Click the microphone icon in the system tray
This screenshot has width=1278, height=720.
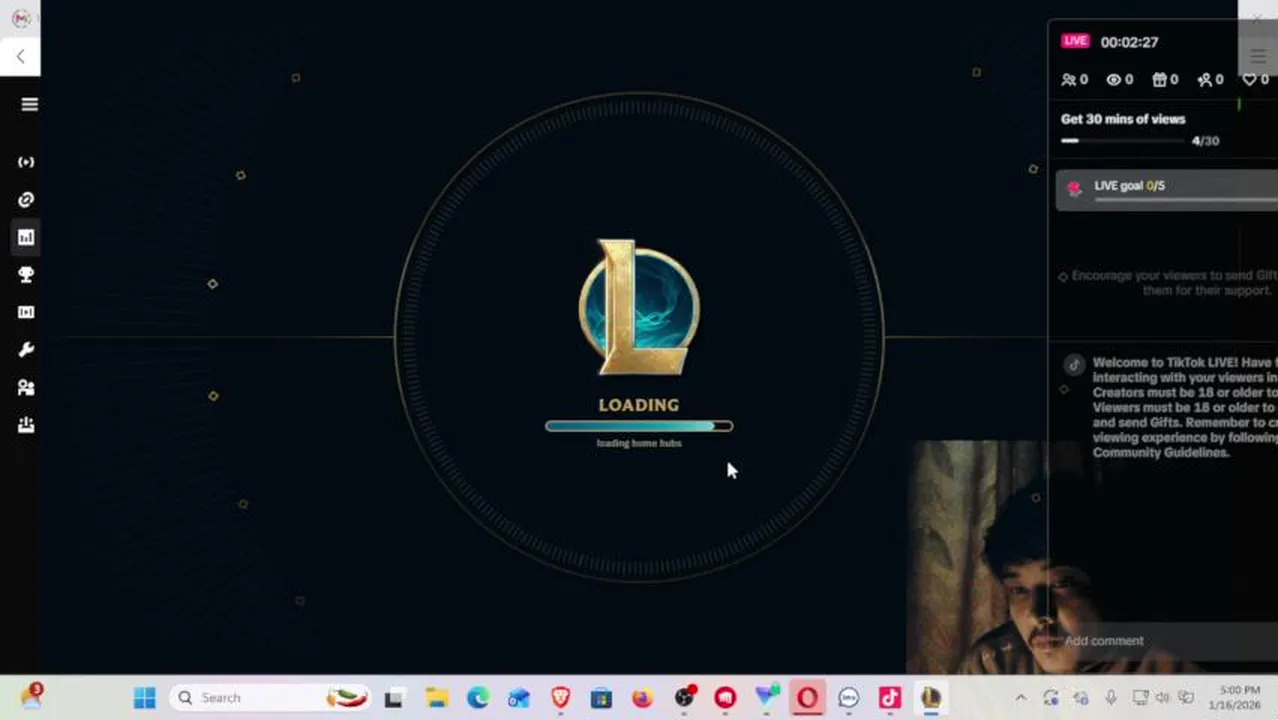coord(1111,698)
